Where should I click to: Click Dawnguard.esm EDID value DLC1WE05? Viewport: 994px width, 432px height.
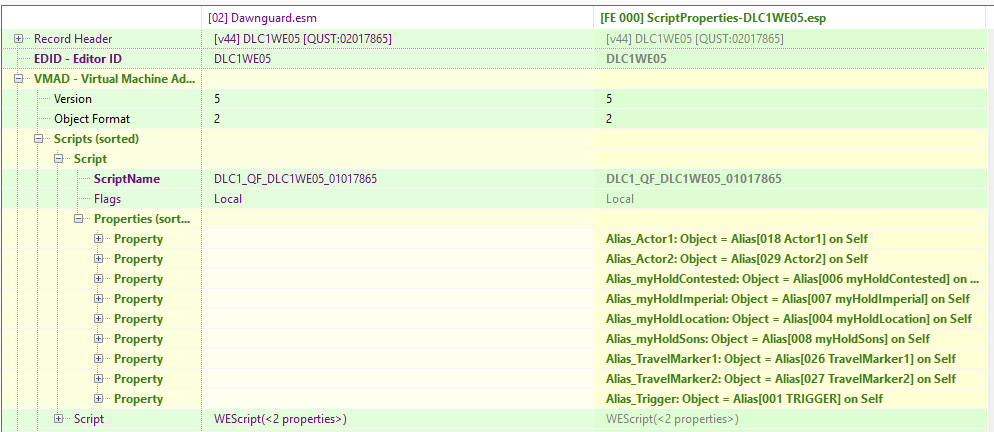pos(242,59)
